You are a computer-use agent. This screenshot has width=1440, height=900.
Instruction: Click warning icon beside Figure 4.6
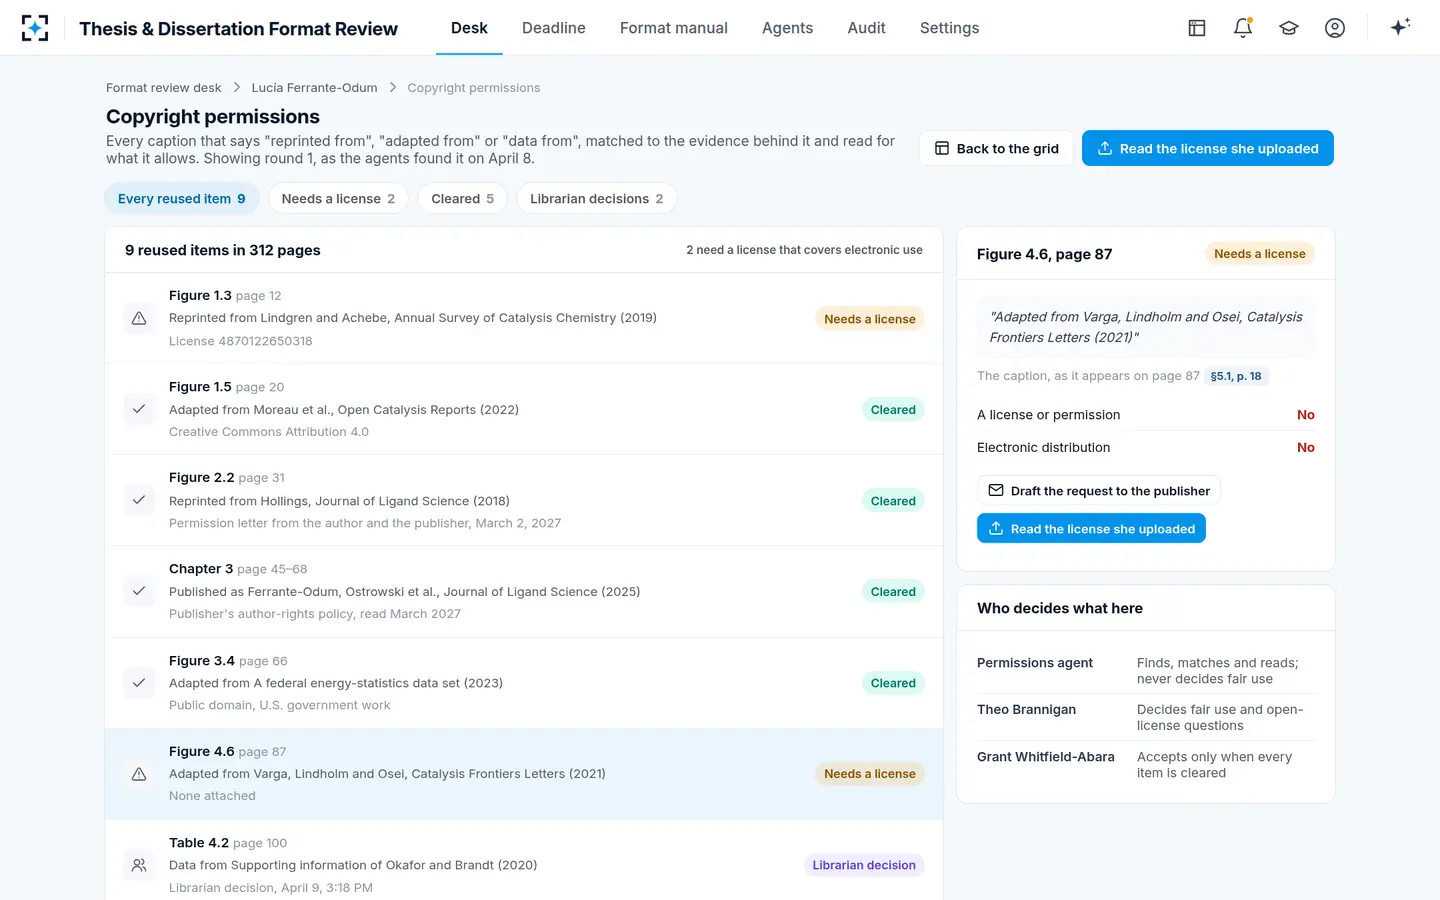(x=139, y=774)
